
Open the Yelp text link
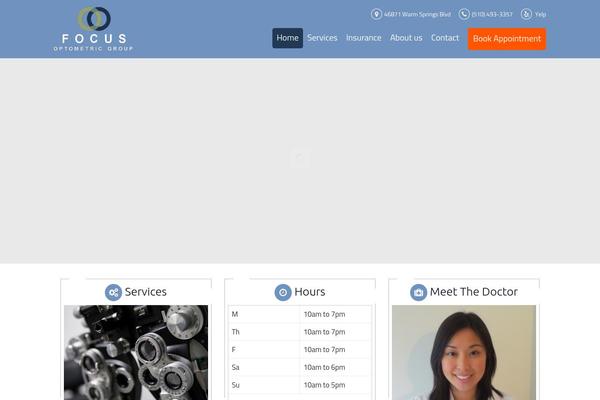pyautogui.click(x=540, y=15)
